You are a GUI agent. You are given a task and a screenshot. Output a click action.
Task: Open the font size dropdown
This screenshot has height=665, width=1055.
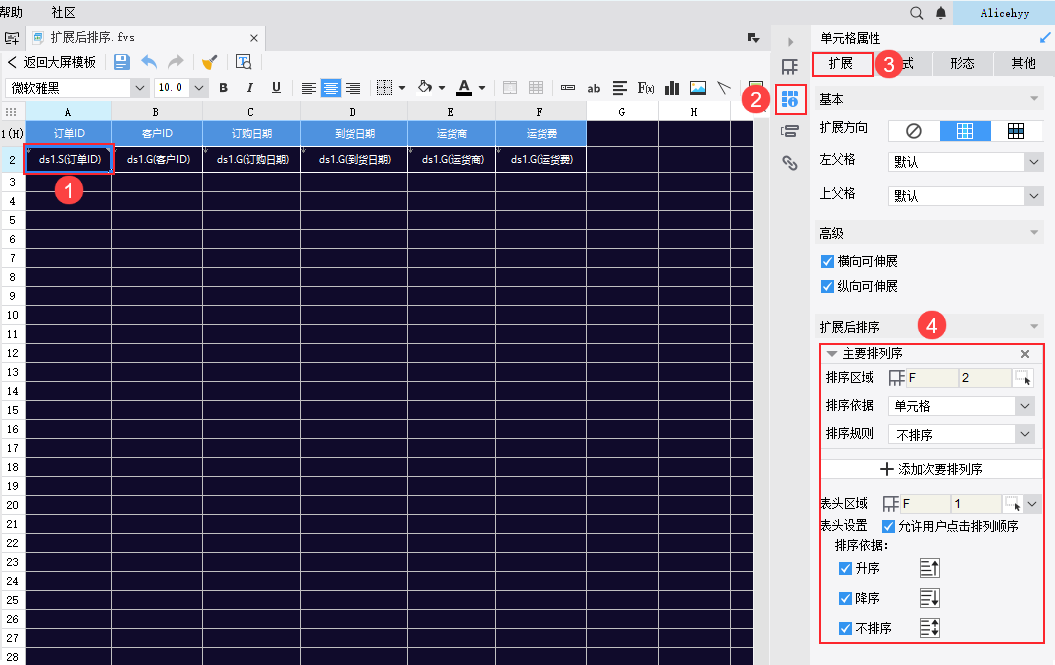198,88
